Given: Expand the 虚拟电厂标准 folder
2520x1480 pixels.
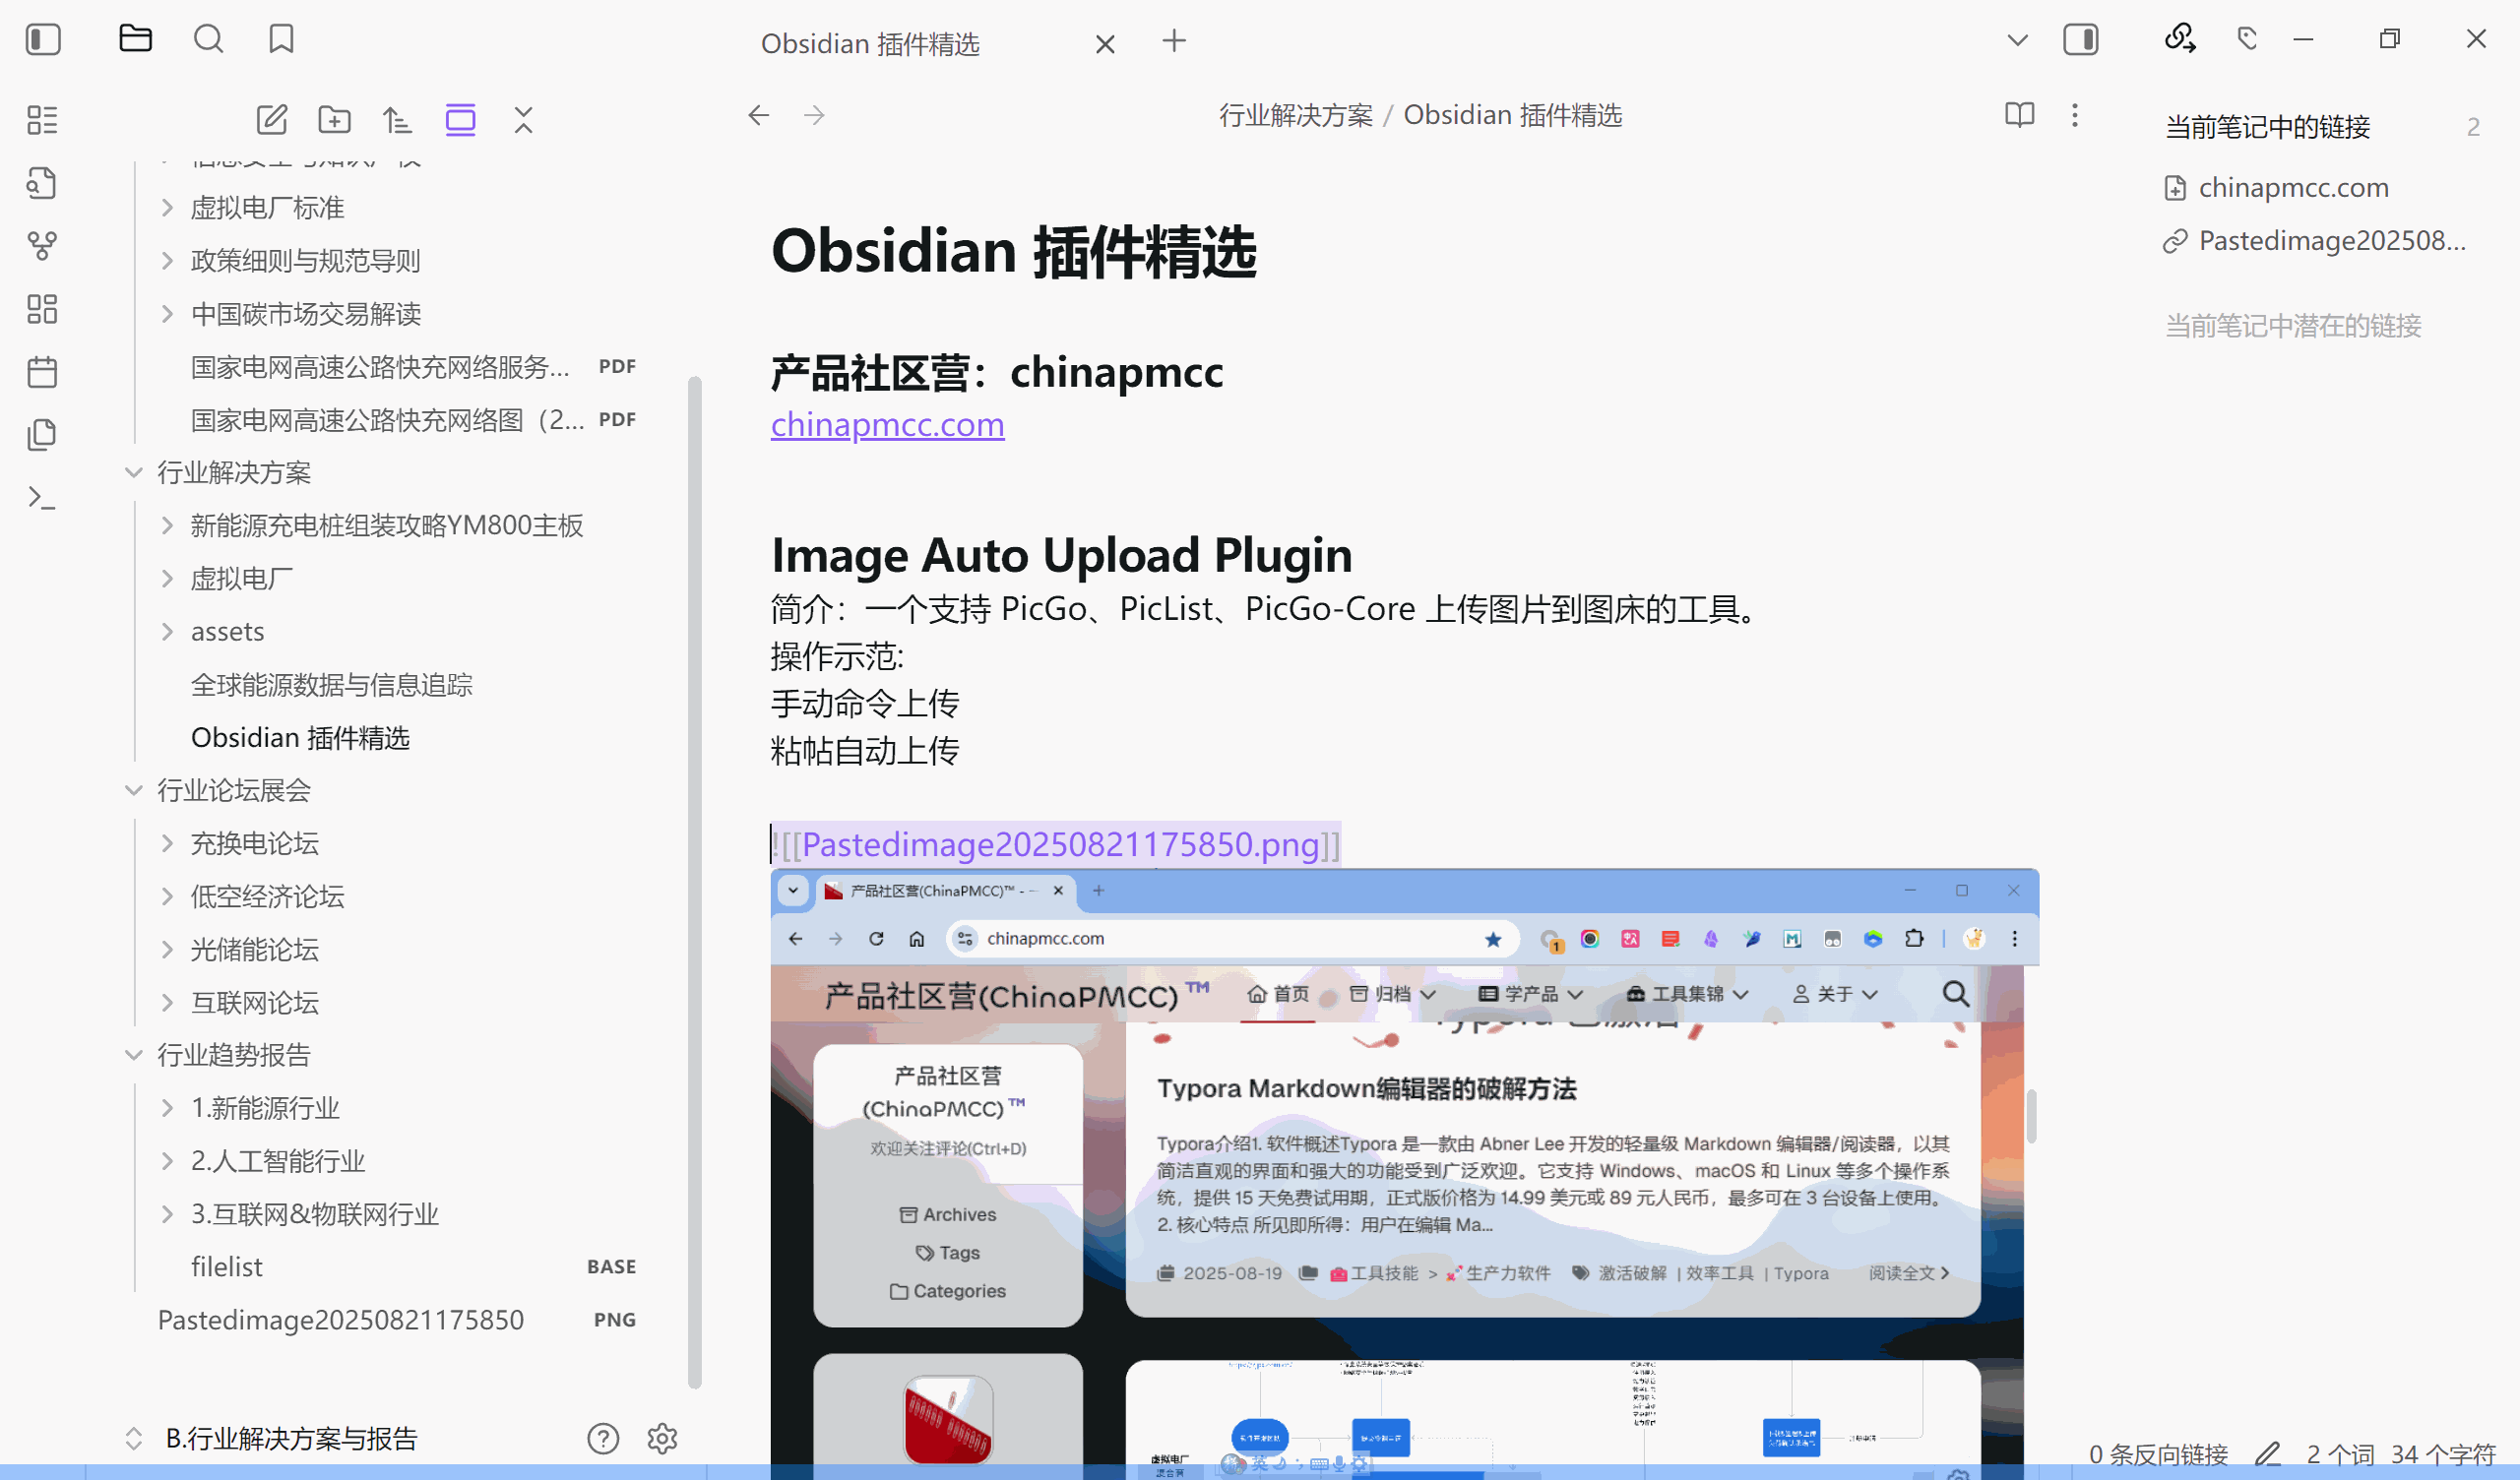Looking at the screenshot, I should (166, 207).
